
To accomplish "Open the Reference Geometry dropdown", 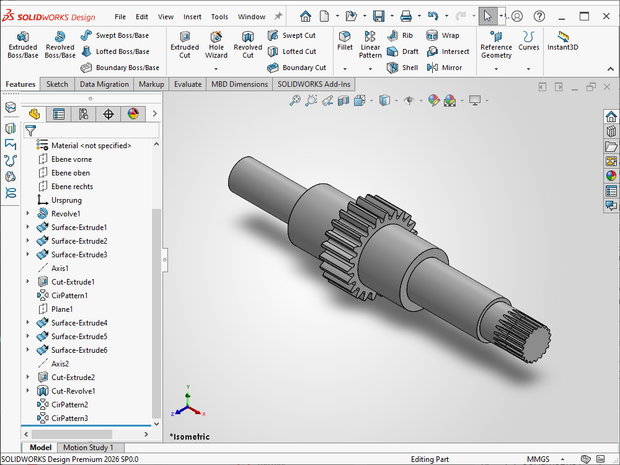I will coord(496,67).
